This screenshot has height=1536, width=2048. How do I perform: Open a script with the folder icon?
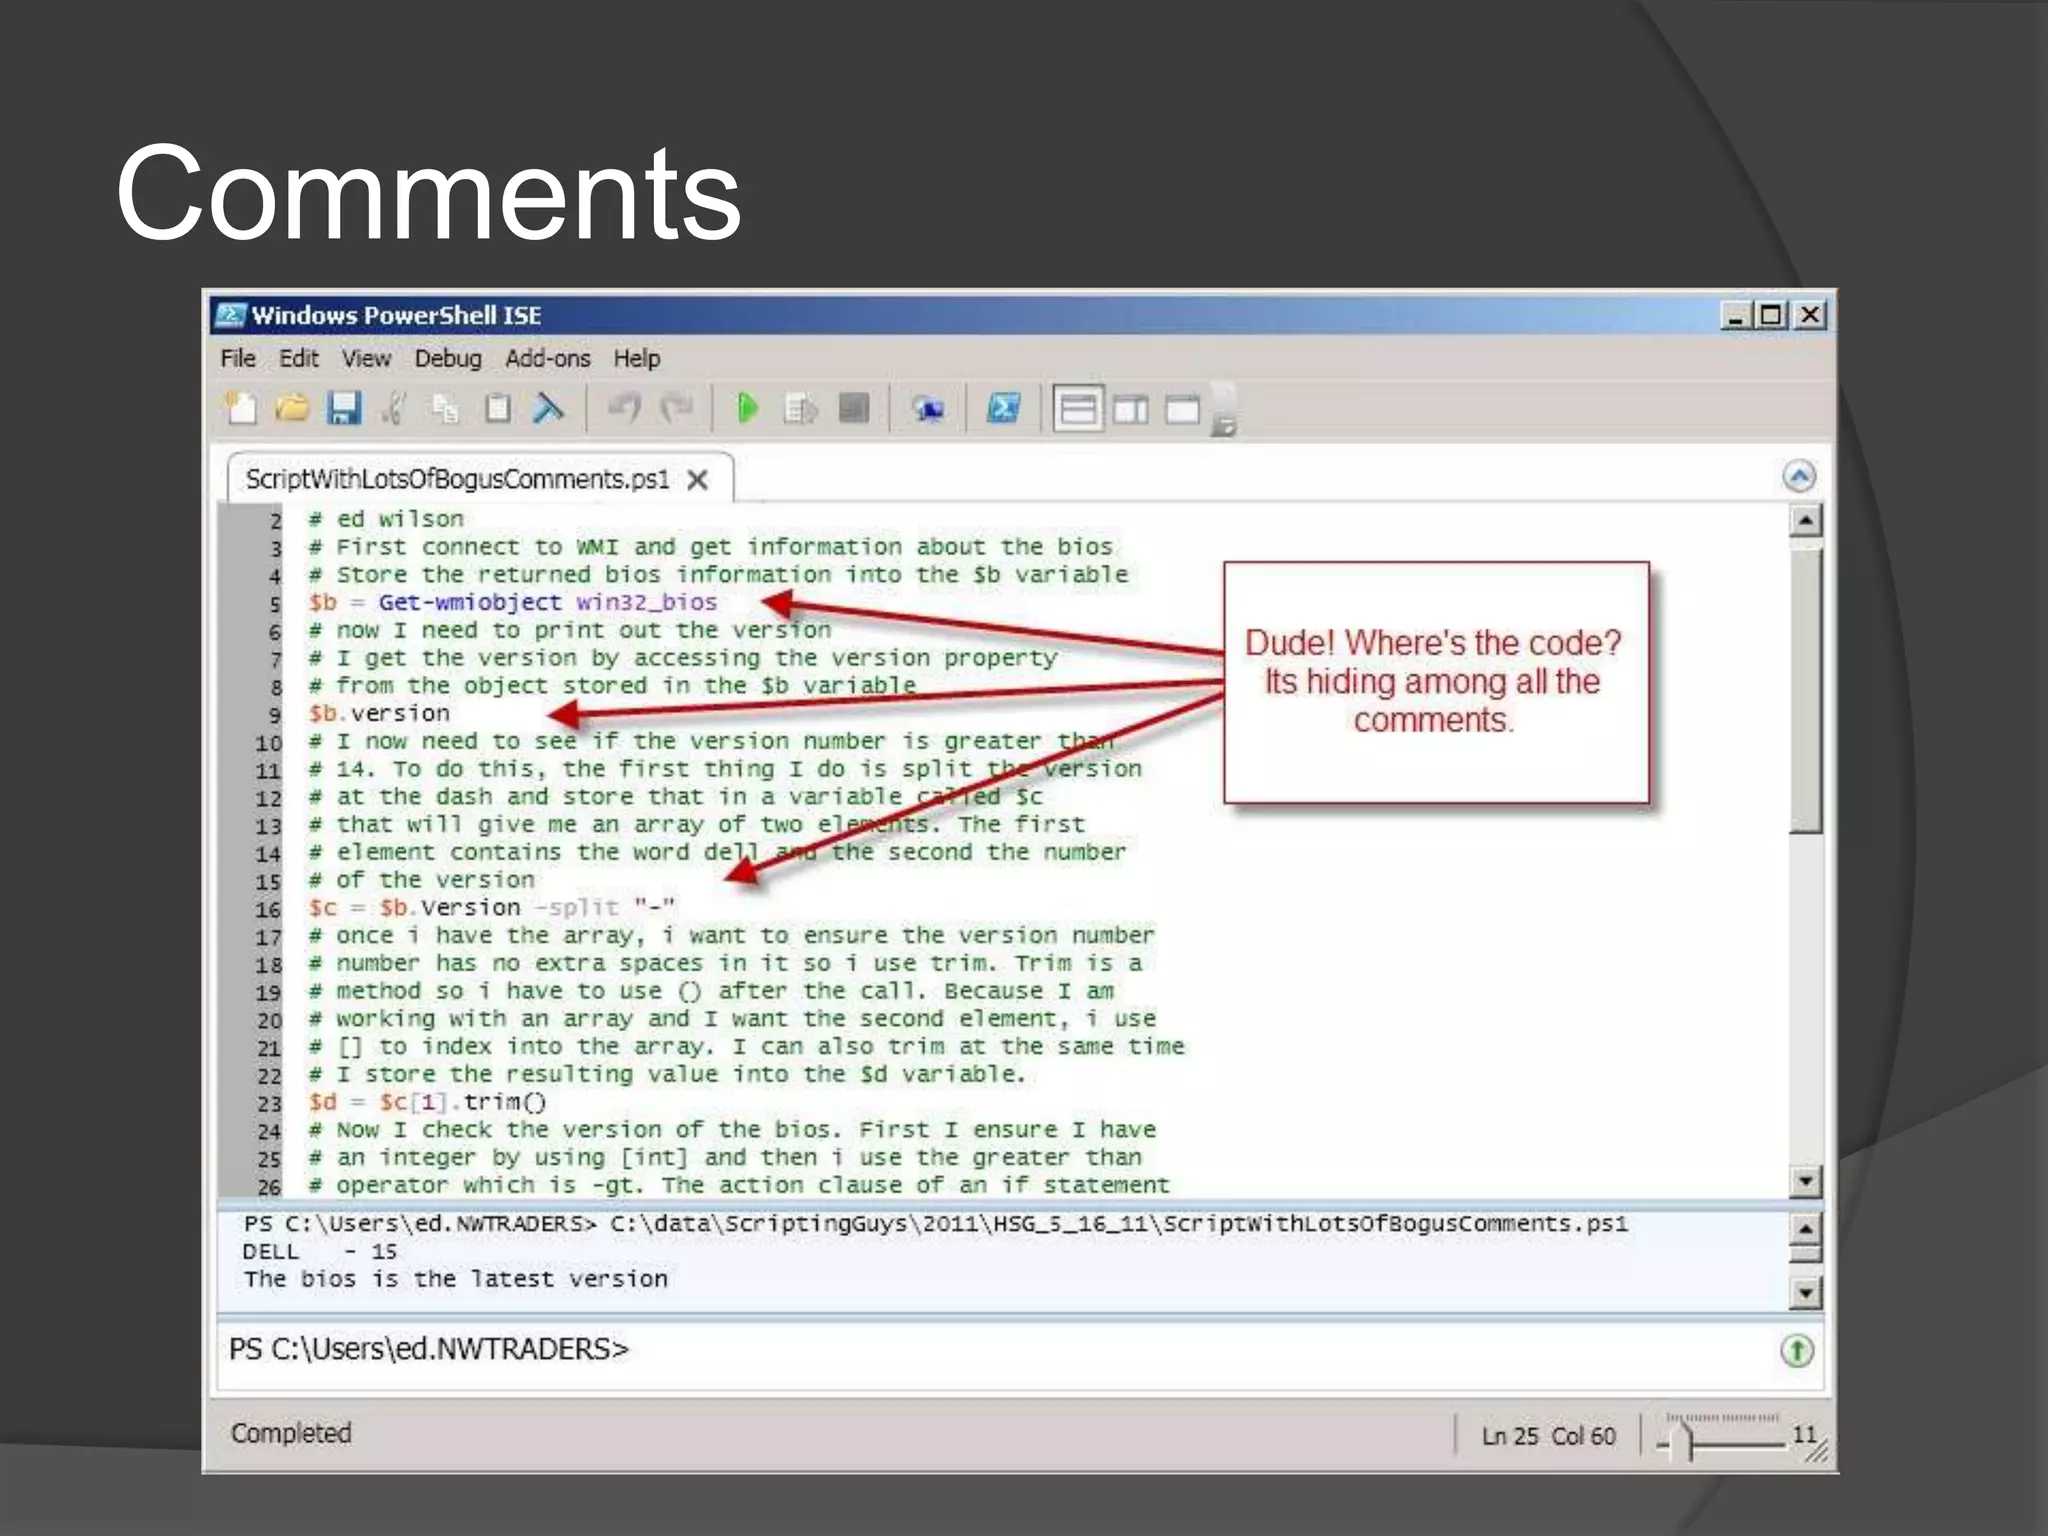[x=292, y=409]
